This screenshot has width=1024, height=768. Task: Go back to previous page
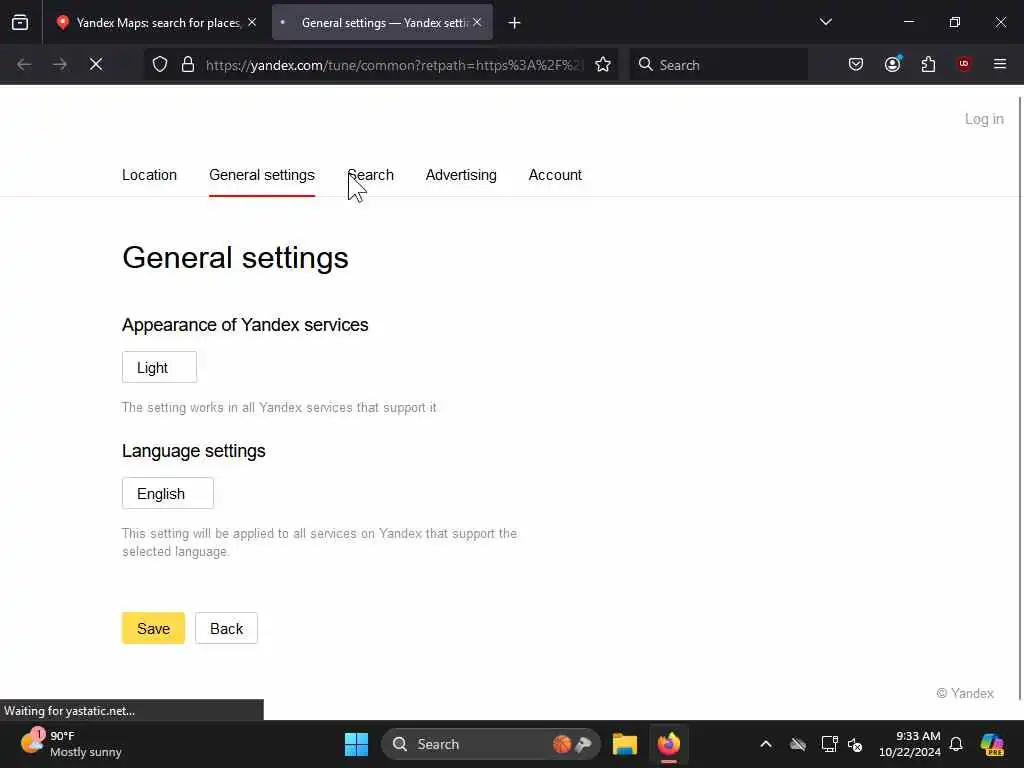[x=24, y=64]
